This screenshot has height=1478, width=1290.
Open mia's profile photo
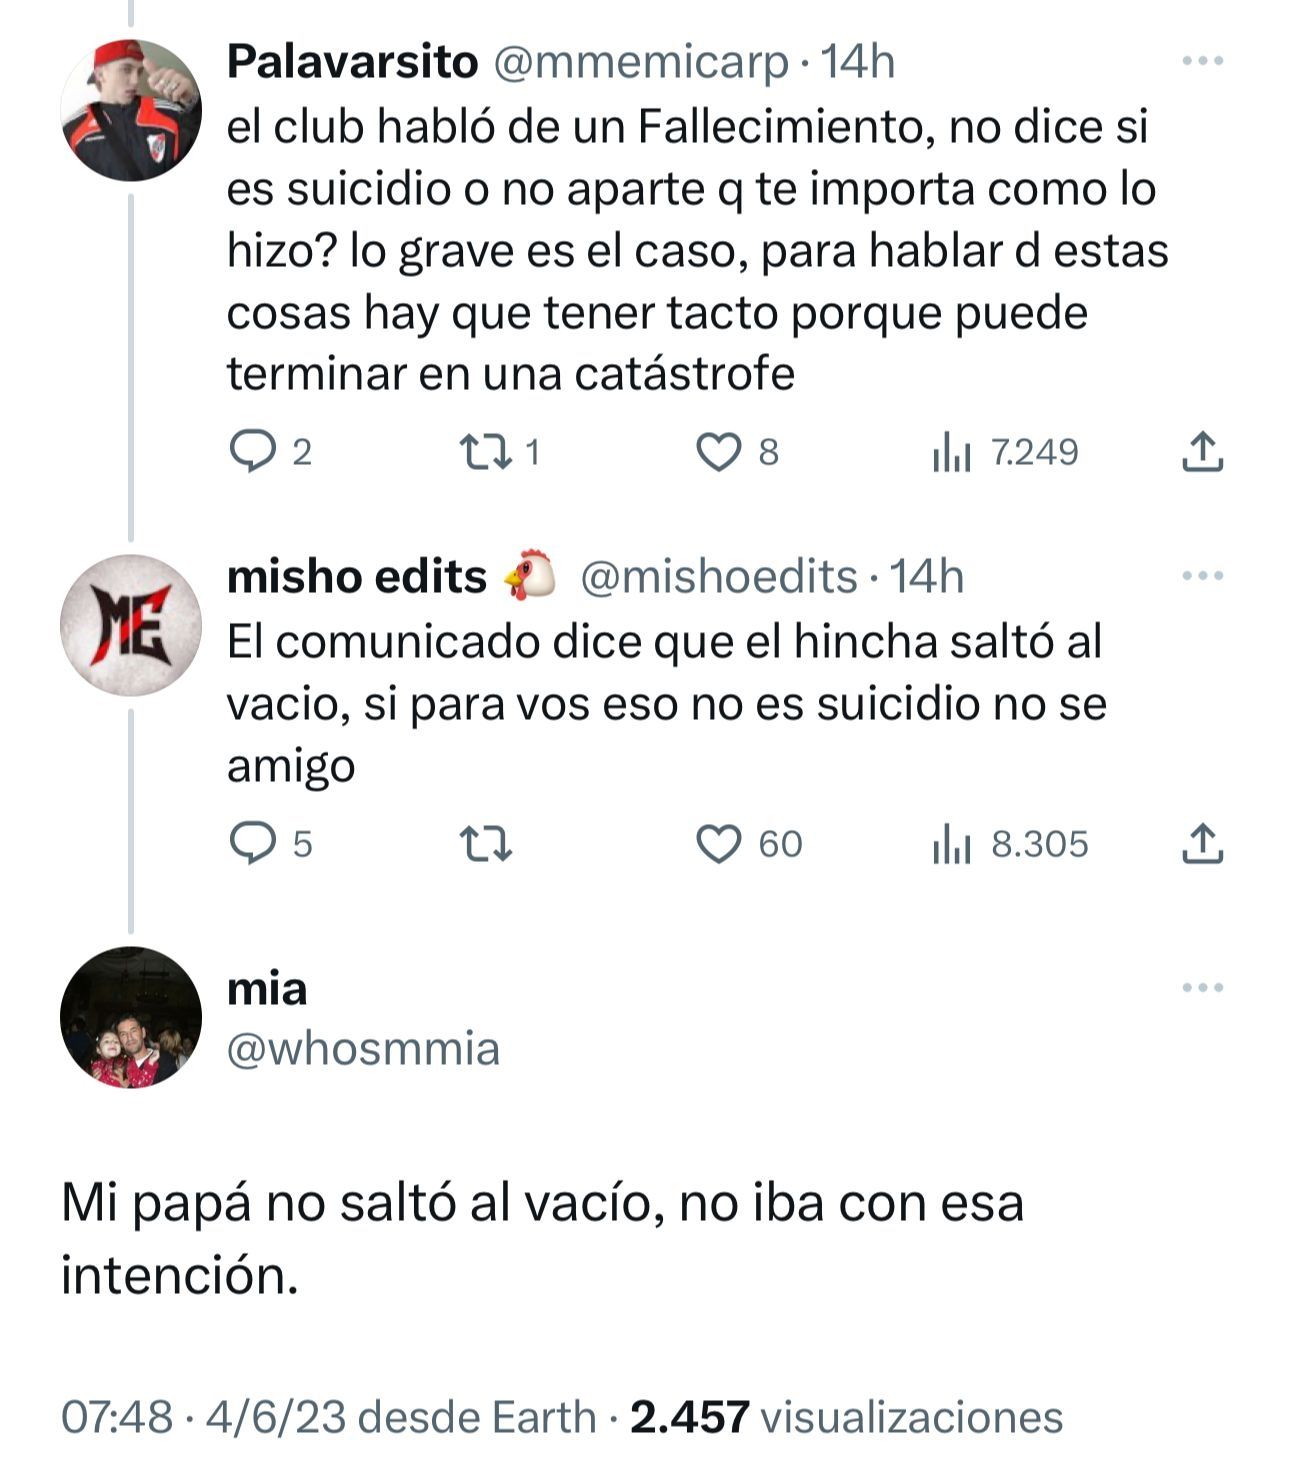pyautogui.click(x=131, y=1017)
